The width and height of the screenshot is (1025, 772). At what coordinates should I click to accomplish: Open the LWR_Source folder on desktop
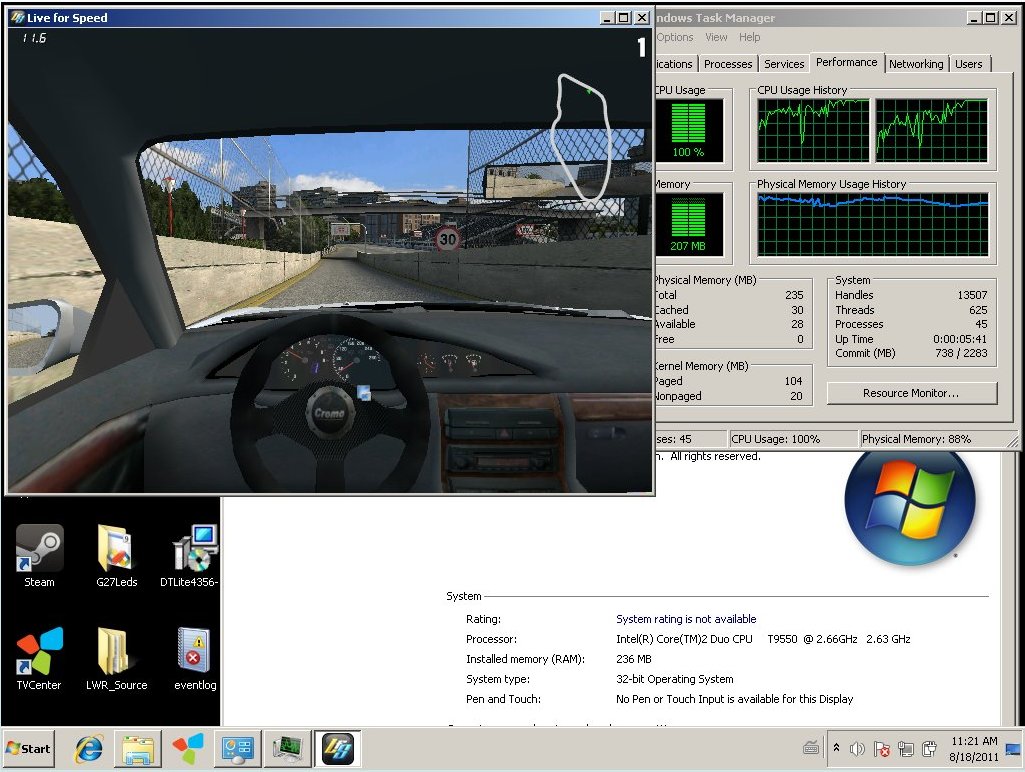[116, 659]
